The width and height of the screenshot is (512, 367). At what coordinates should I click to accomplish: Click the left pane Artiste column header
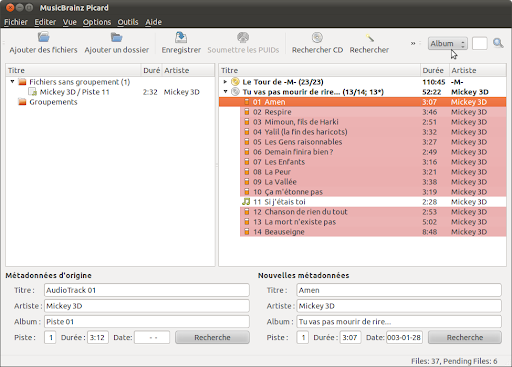point(188,70)
